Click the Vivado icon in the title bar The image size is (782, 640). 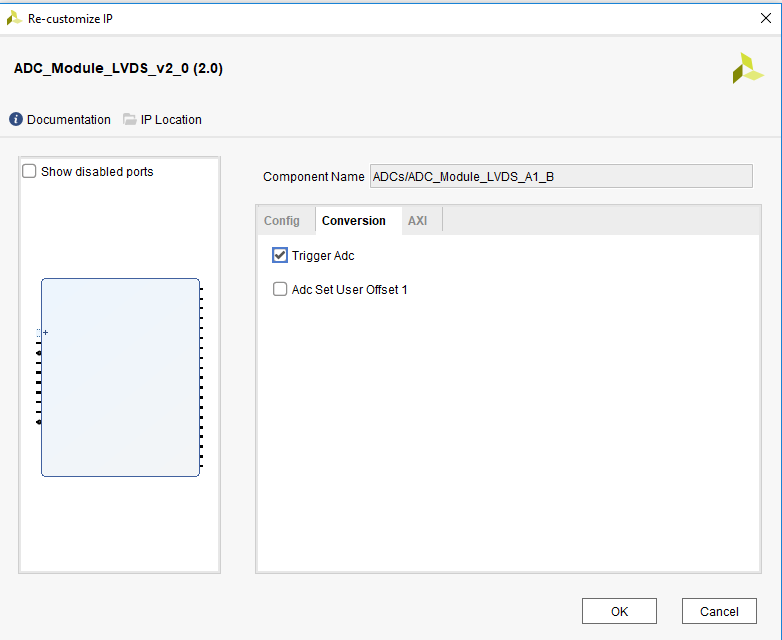(x=14, y=18)
